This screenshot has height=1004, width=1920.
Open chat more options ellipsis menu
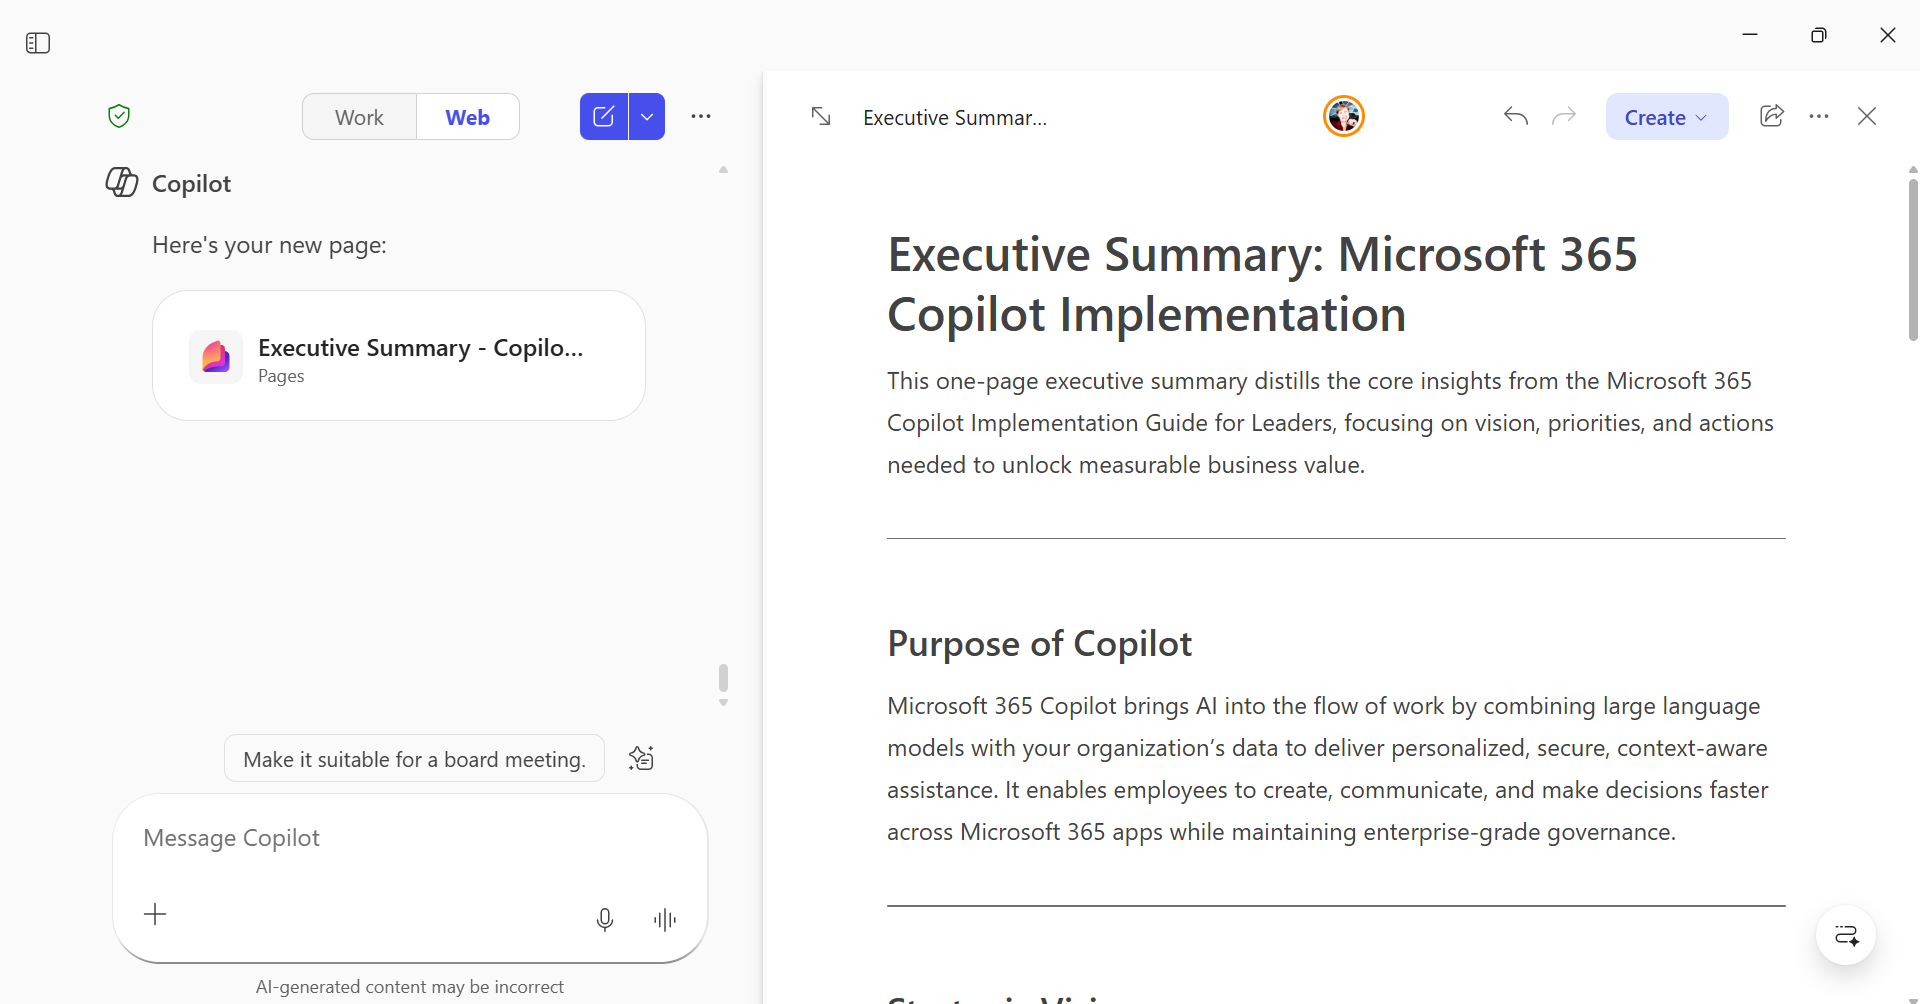701,117
